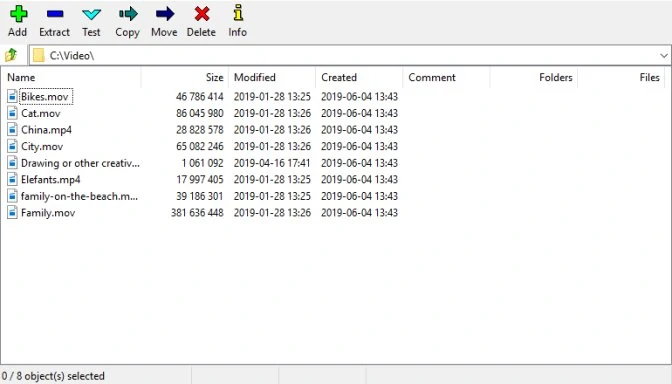This screenshot has height=384, width=672.
Task: Click the file icon beside Drawing or other creativ...
Action: pyautogui.click(x=12, y=163)
